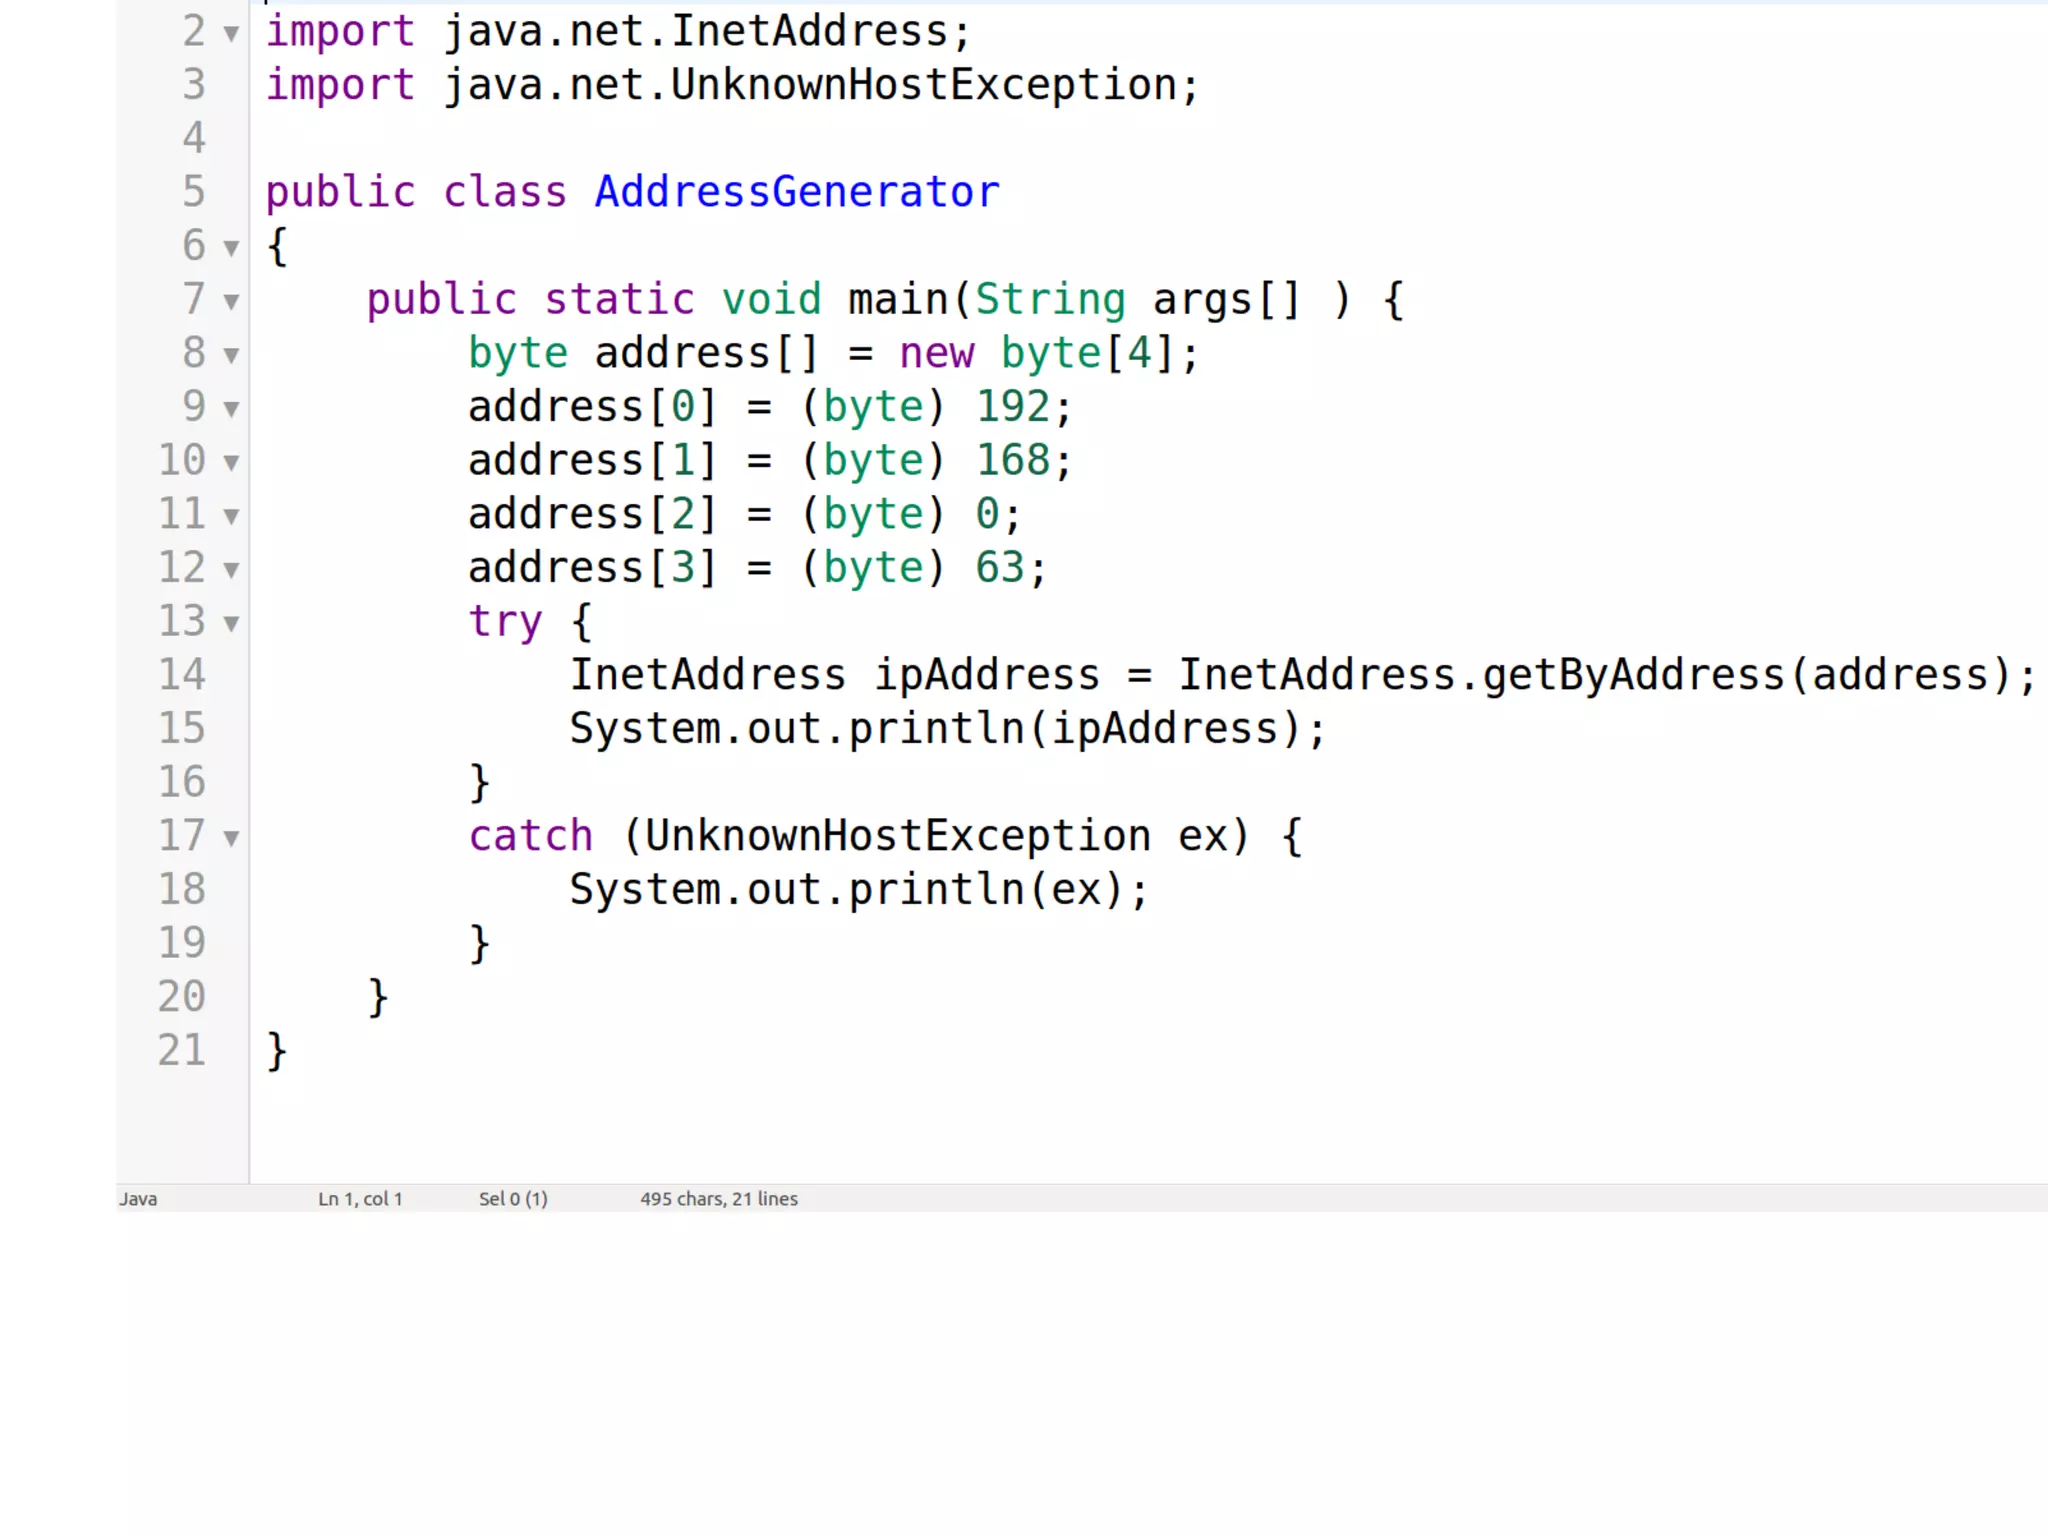Click fold arrow beside line 11
Screen dimensions: 2048x1536
pyautogui.click(x=231, y=516)
